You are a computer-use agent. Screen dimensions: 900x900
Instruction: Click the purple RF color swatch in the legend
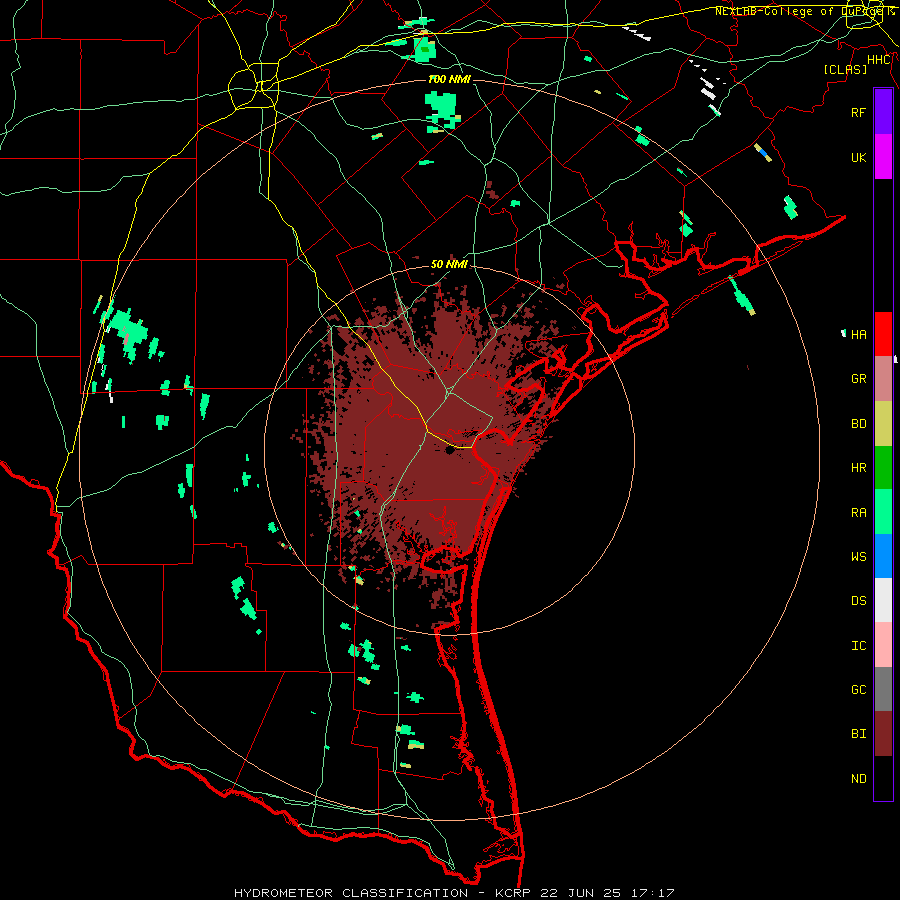pyautogui.click(x=883, y=112)
